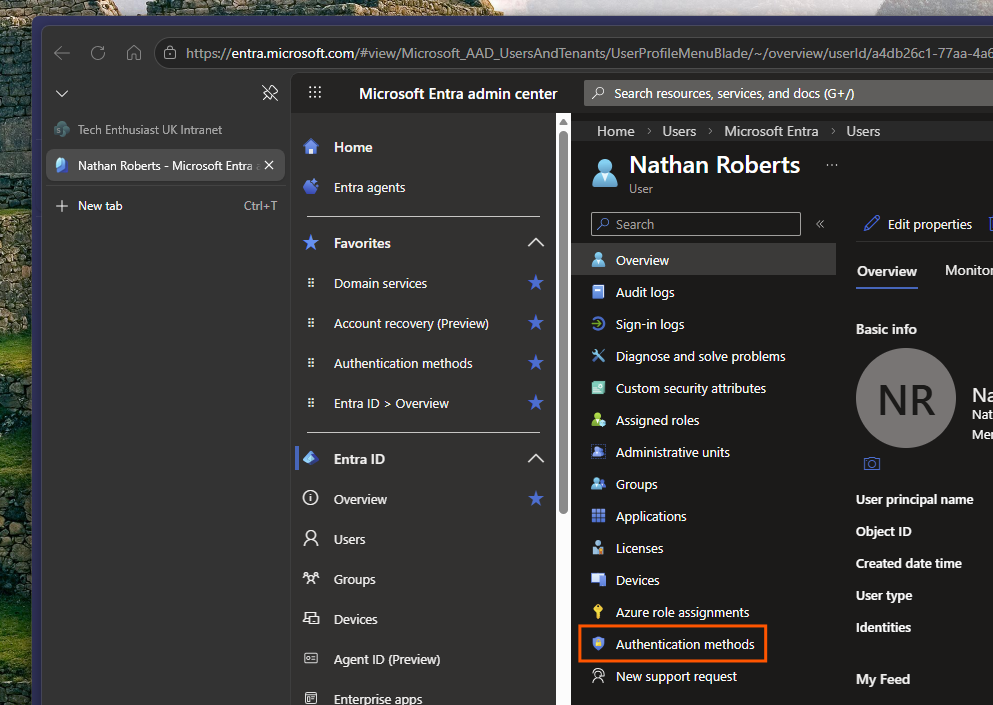This screenshot has height=705, width=993.
Task: Open a New tab
Action: [165, 206]
